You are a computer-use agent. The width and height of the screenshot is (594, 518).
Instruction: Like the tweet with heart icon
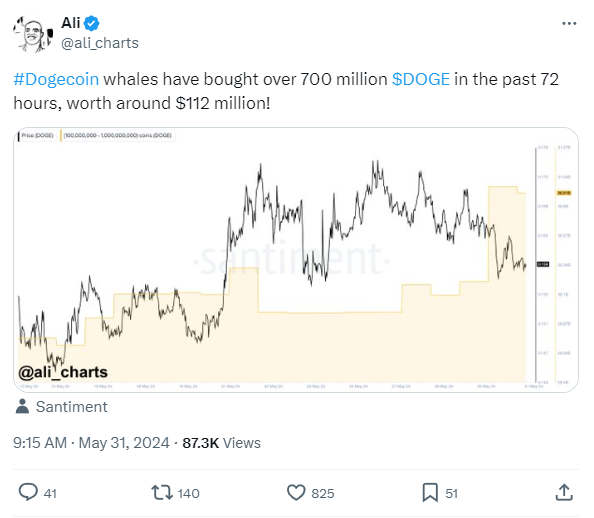click(x=296, y=493)
